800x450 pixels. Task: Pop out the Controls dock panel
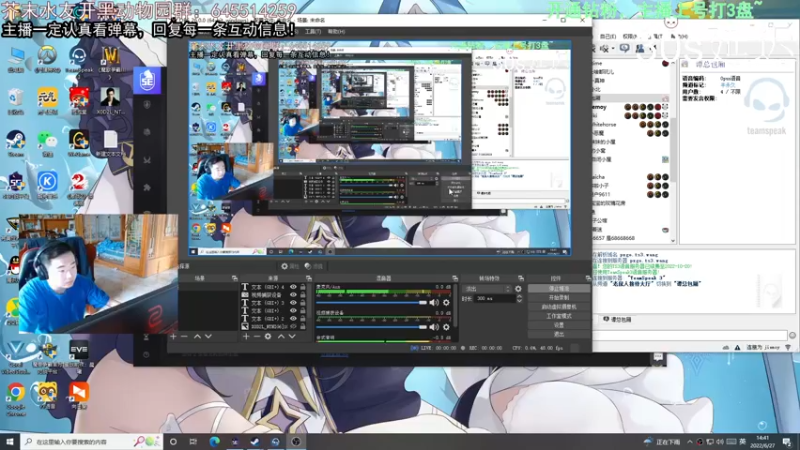588,279
